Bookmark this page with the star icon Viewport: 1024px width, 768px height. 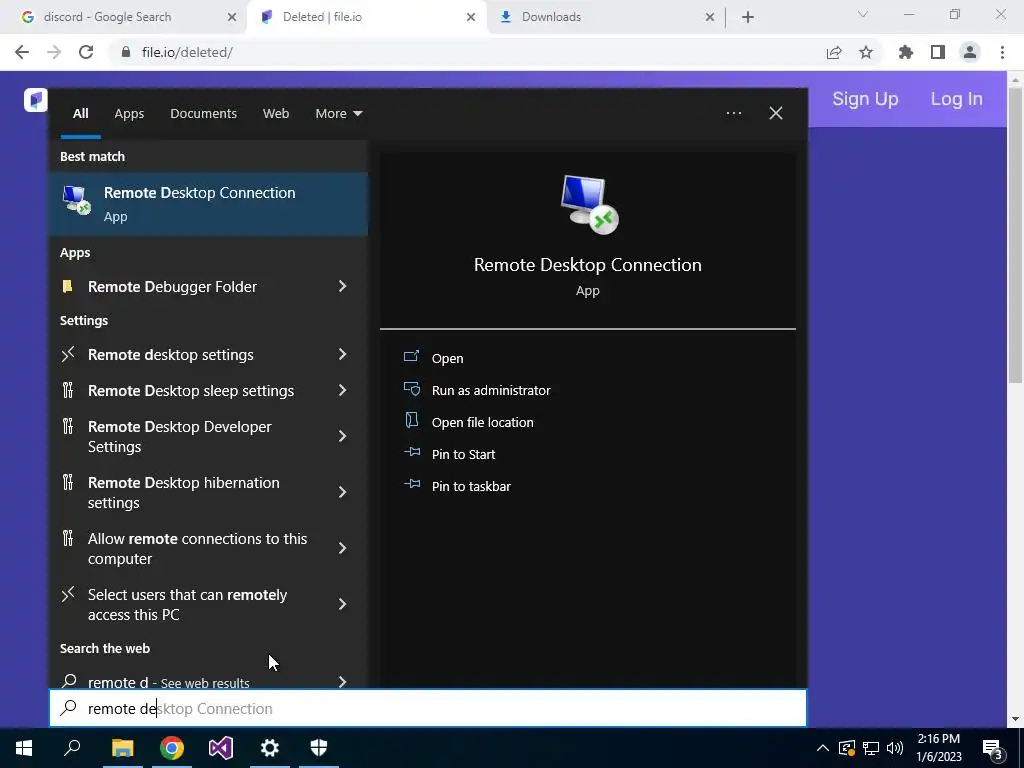click(x=866, y=52)
